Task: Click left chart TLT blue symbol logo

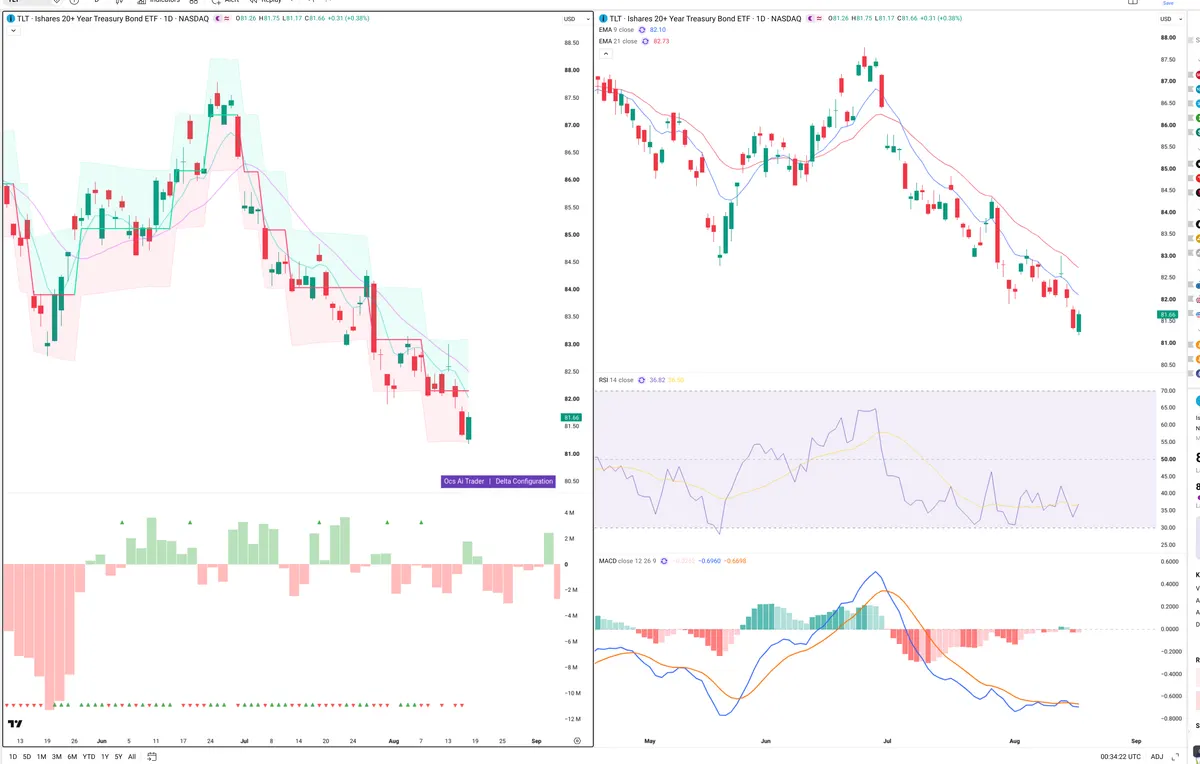Action: pos(11,18)
